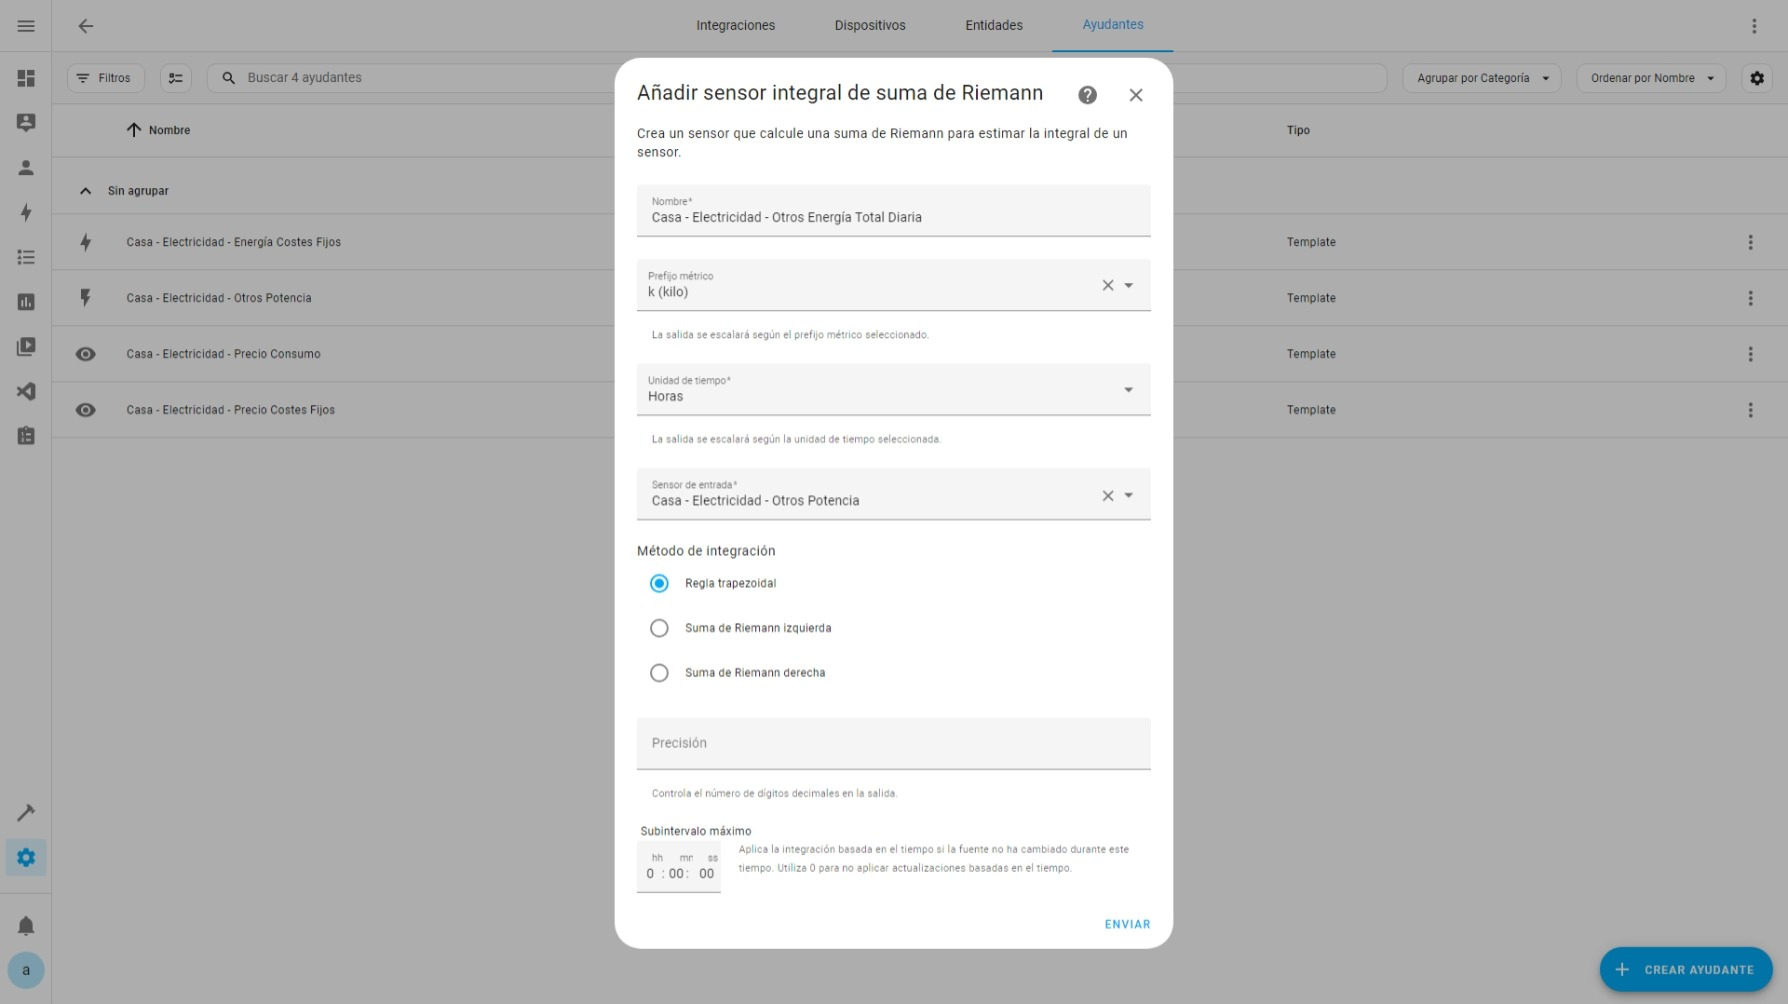
Task: Click the back arrow at top left
Action: click(x=86, y=26)
